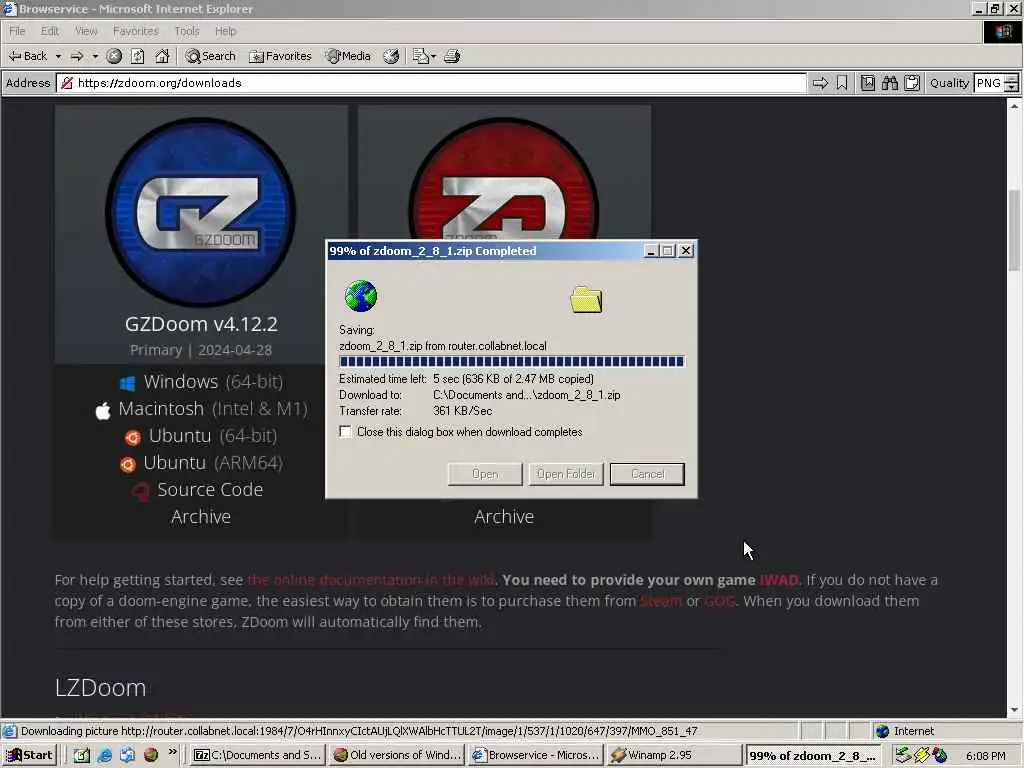Open the Help menu

225,31
